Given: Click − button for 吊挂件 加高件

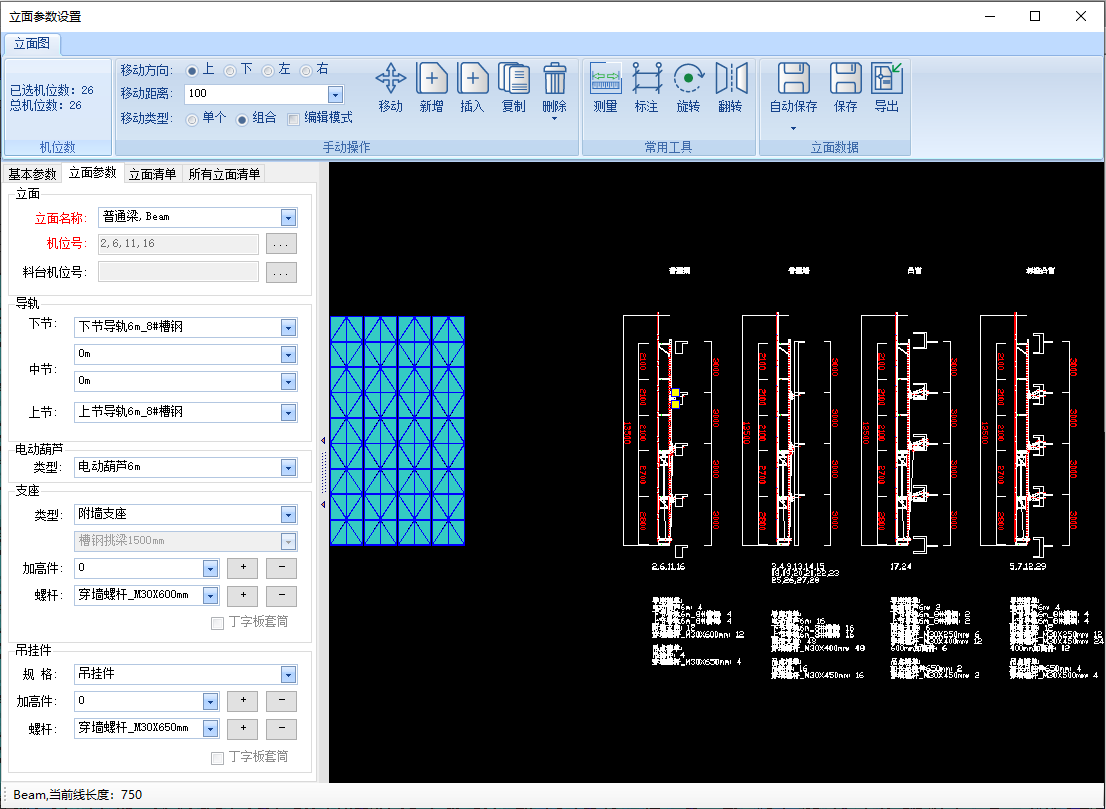Looking at the screenshot, I should coord(281,701).
